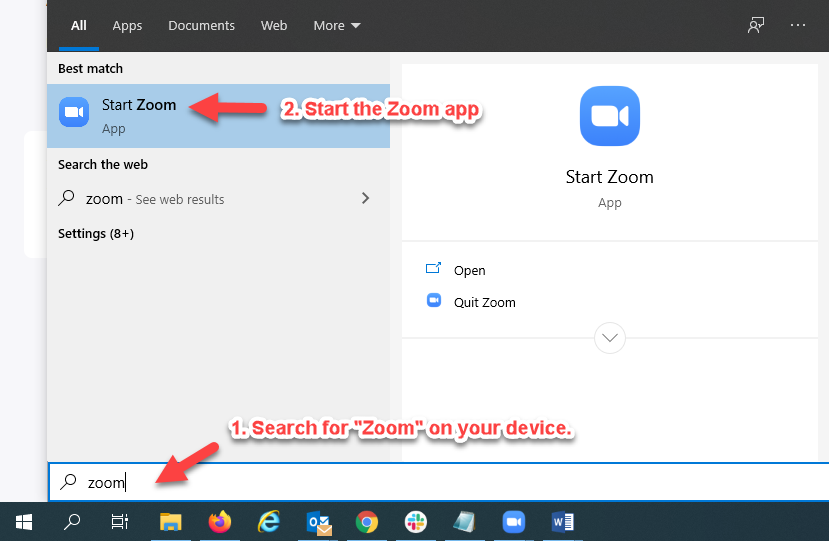Viewport: 829px width, 541px height.
Task: Open the Windows Start menu button
Action: click(x=24, y=522)
